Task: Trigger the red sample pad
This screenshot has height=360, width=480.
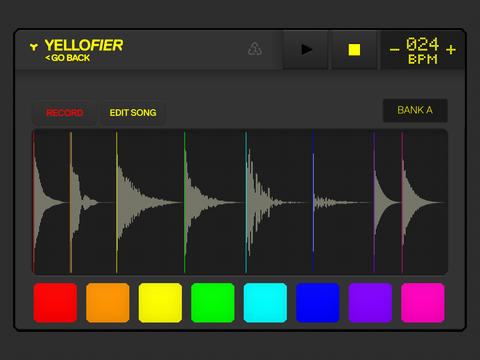Action: (55, 303)
